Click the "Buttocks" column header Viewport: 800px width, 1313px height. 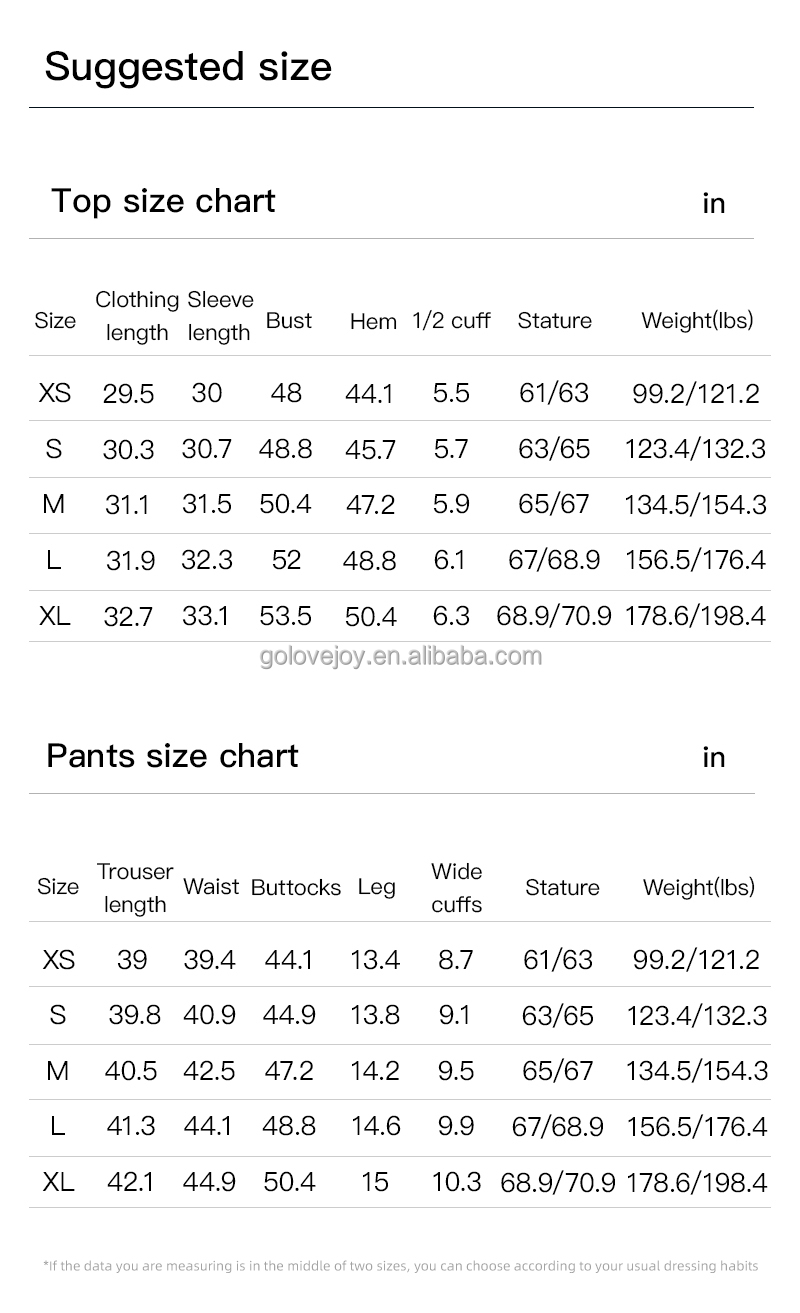pyautogui.click(x=296, y=887)
